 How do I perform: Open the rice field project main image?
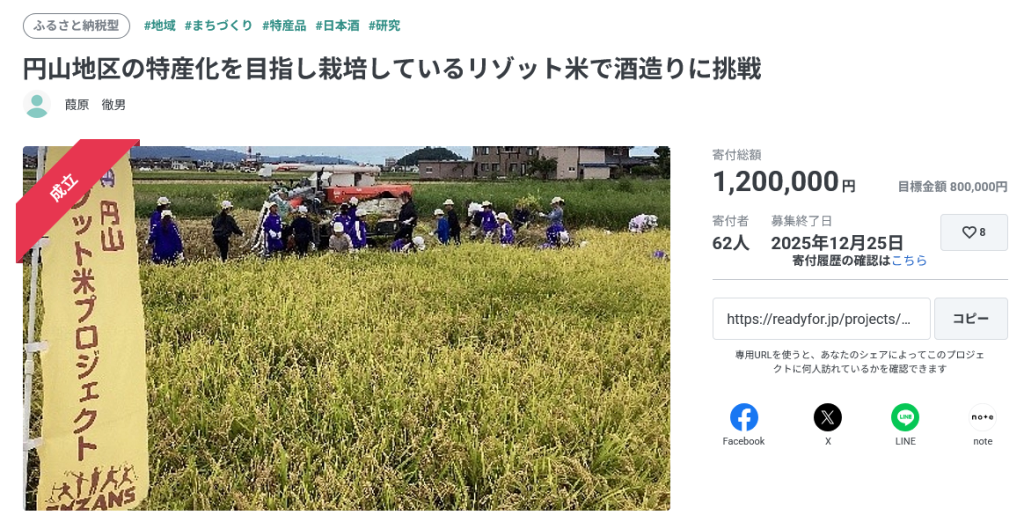(346, 328)
